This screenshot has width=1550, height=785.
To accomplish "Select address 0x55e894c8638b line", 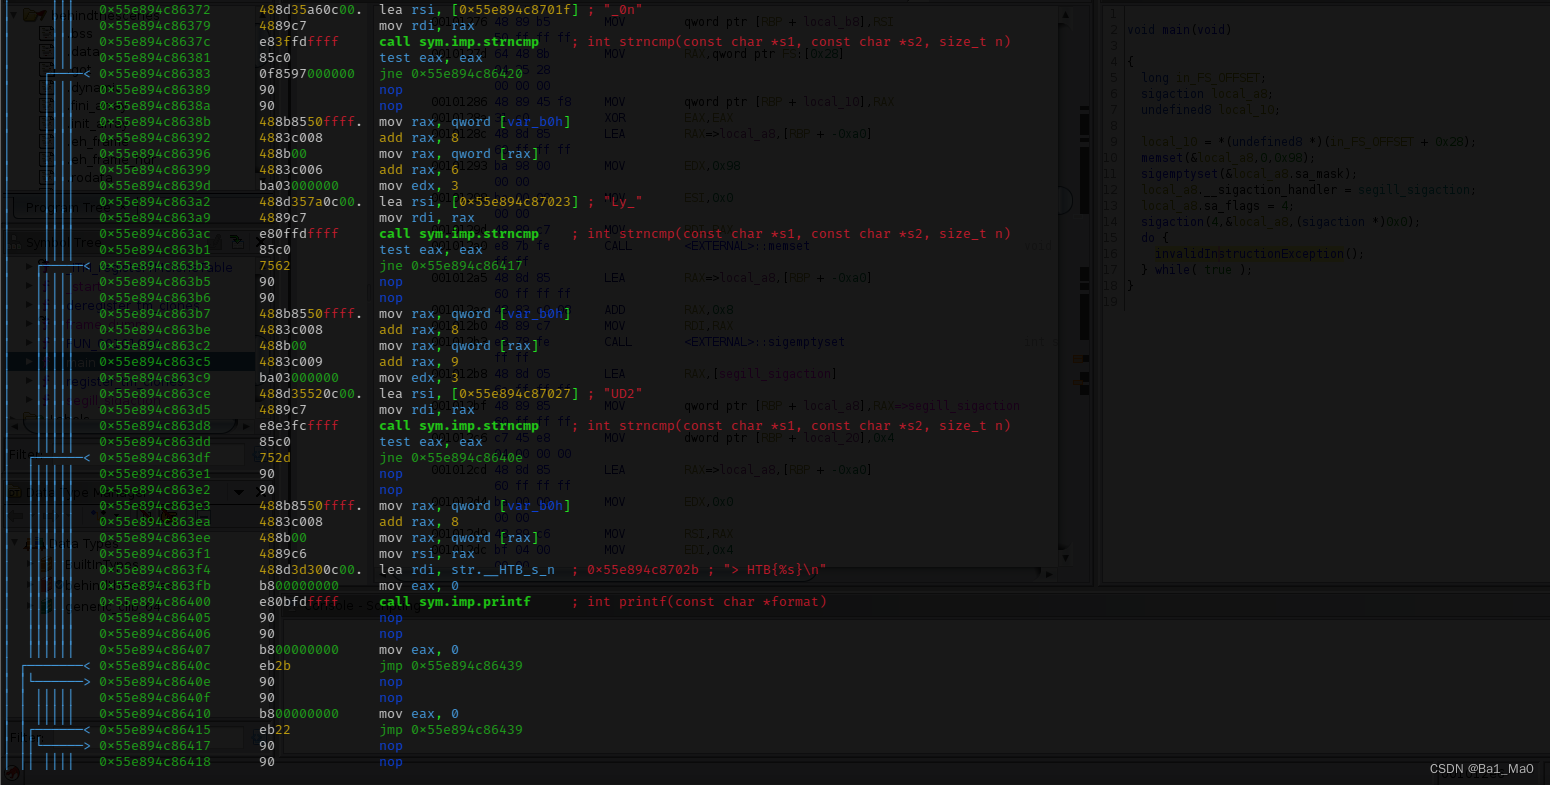I will [154, 122].
